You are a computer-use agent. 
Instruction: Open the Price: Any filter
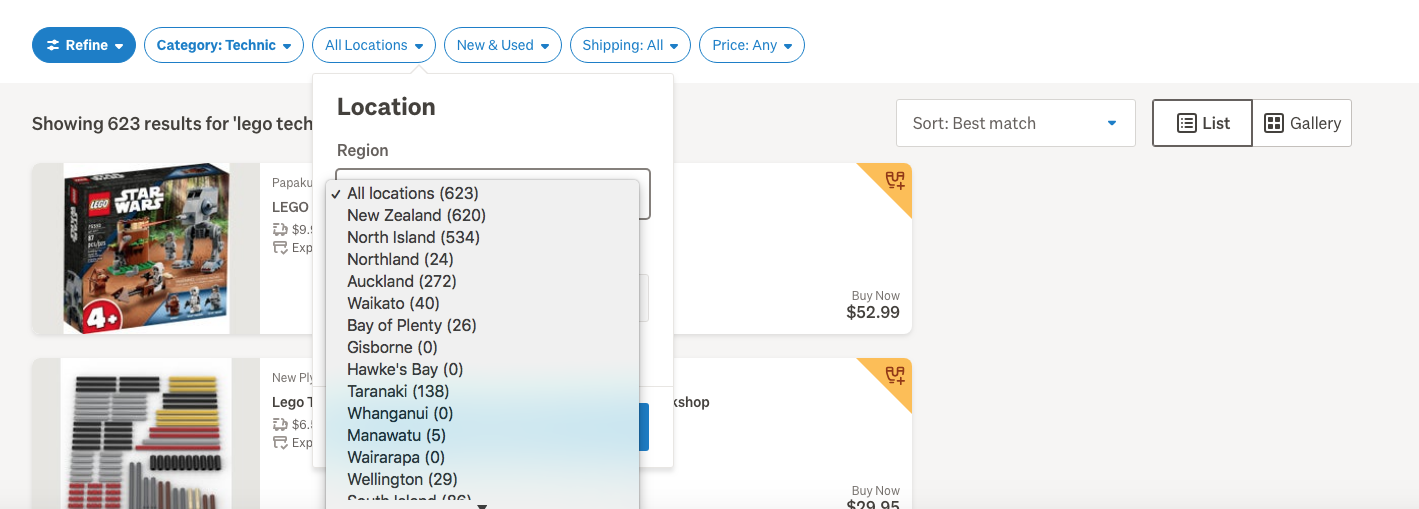coord(752,45)
